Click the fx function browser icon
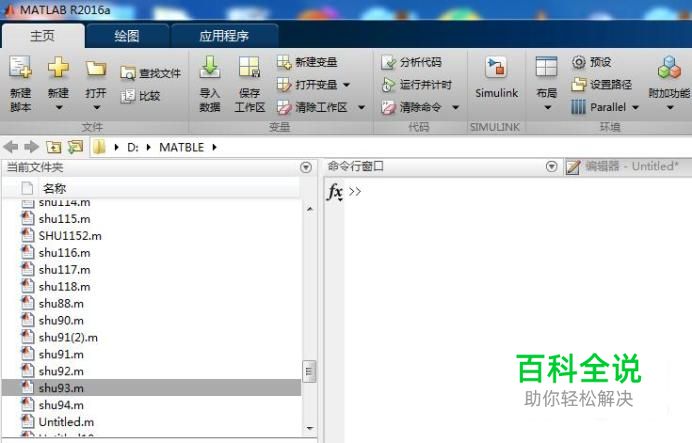692x443 pixels. click(x=335, y=192)
